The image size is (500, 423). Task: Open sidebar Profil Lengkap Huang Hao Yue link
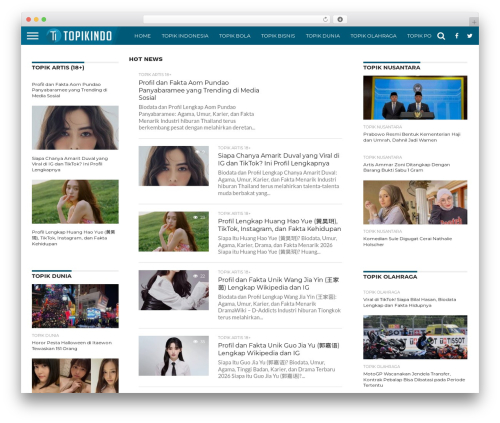click(73, 238)
